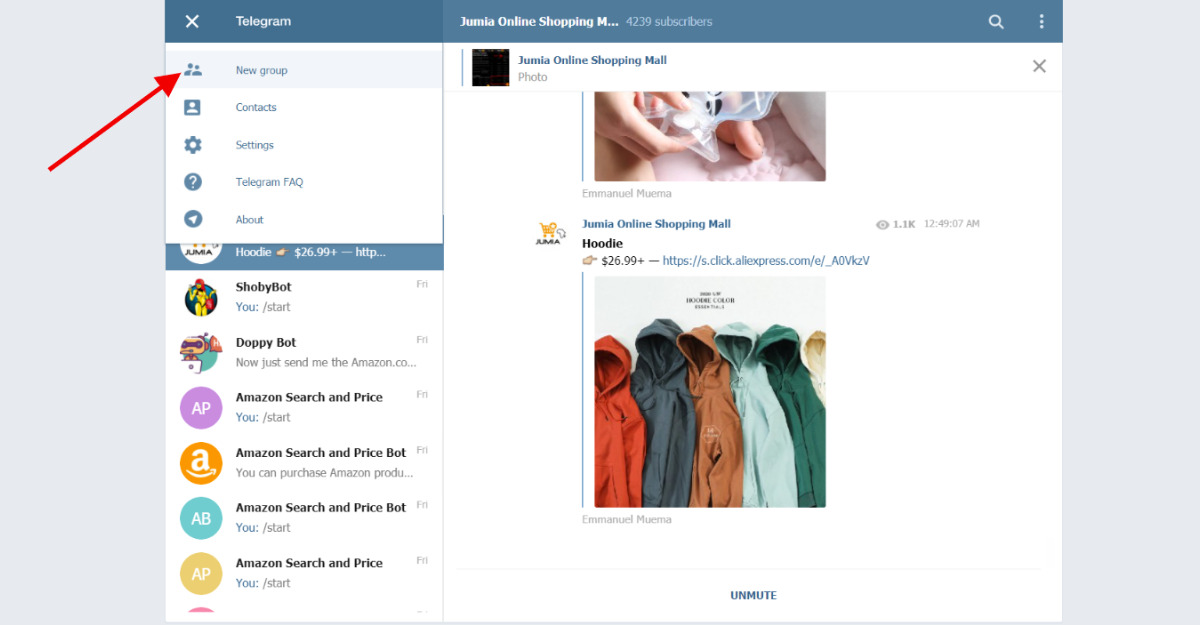Click the Telegram FAQ question mark icon

(193, 182)
